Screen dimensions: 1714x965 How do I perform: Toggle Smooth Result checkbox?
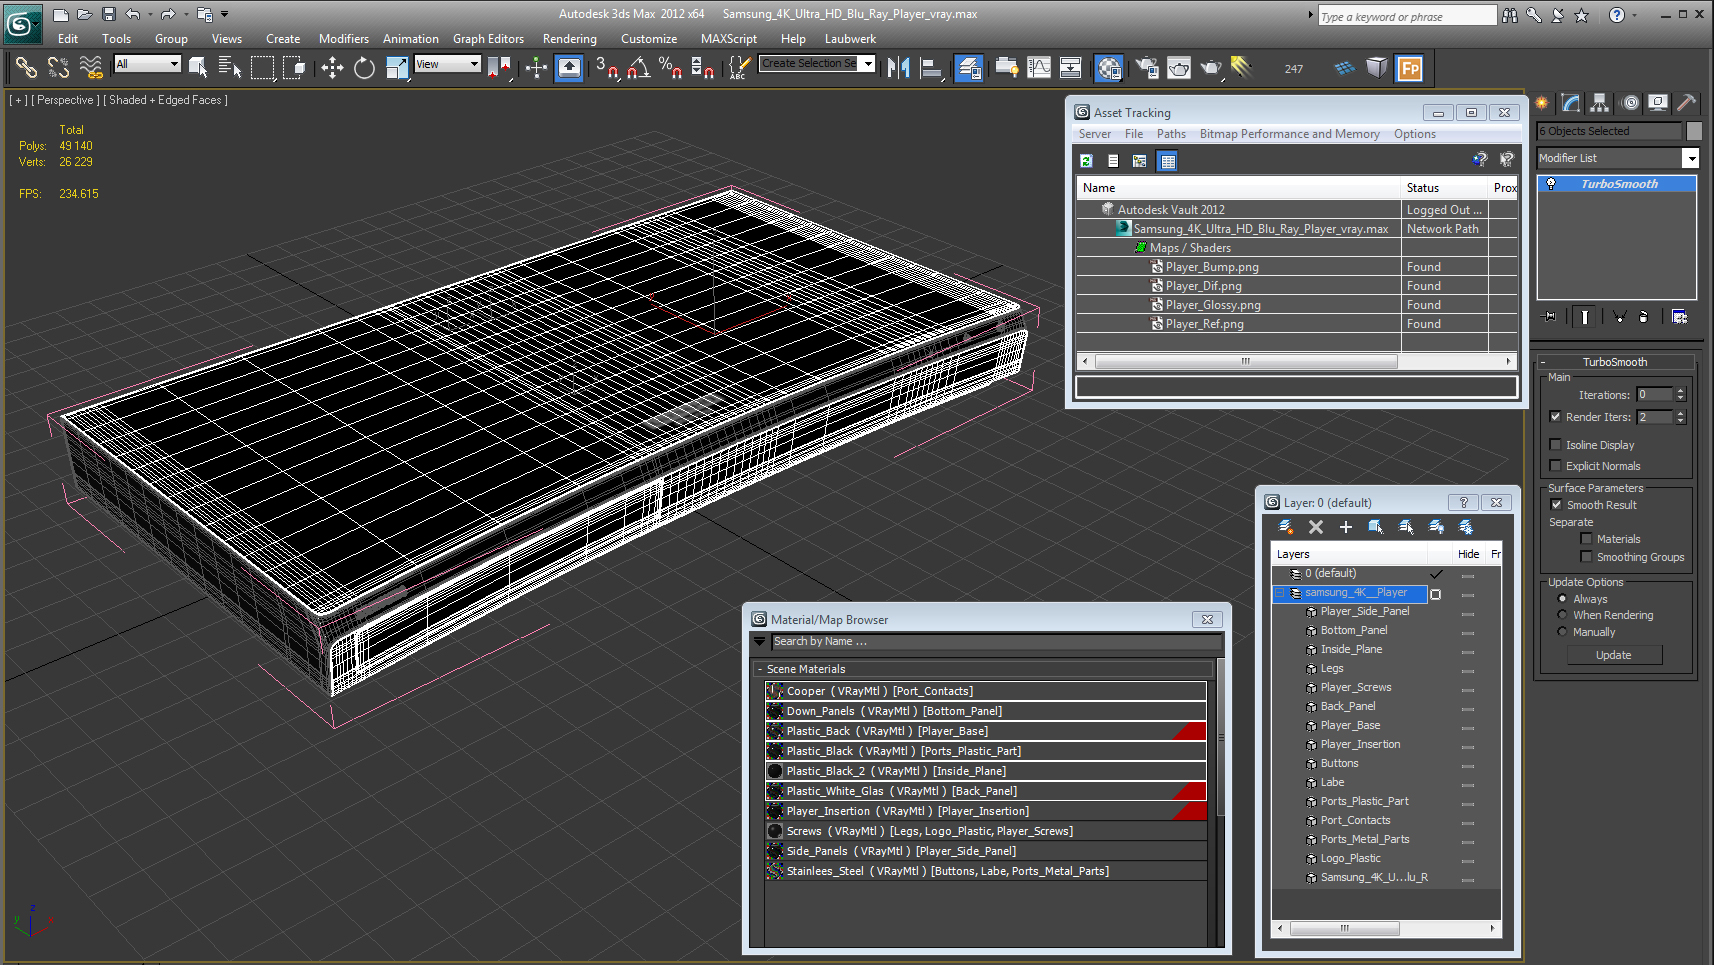[x=1556, y=505]
